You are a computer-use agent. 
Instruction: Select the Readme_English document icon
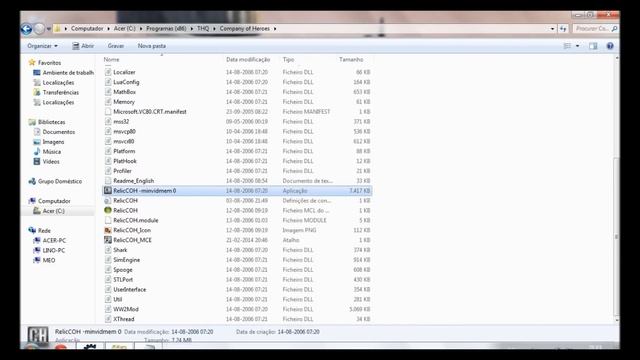108,181
